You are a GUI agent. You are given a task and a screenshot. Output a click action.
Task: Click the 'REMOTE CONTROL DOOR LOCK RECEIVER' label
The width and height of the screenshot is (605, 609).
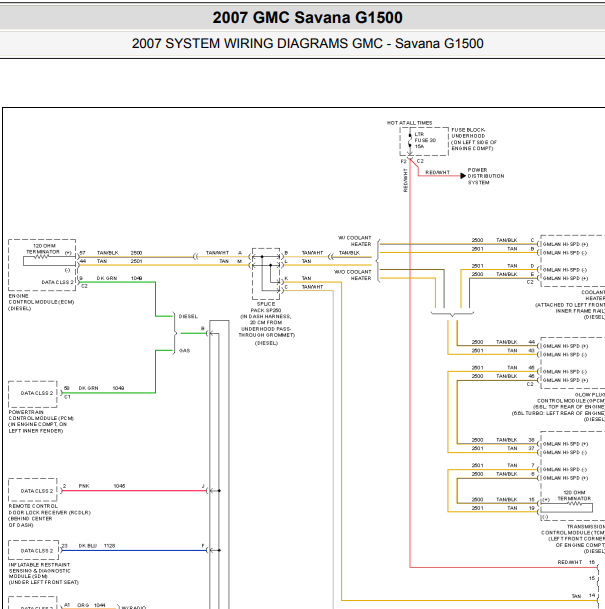coord(49,515)
